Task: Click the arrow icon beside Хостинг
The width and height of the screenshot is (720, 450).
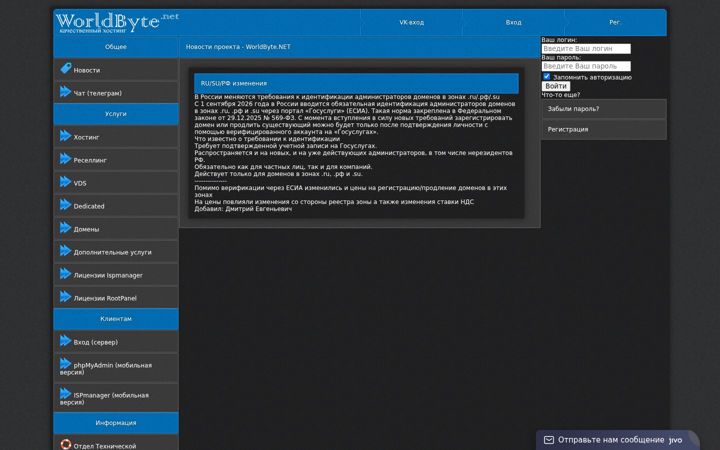Action: coord(66,135)
